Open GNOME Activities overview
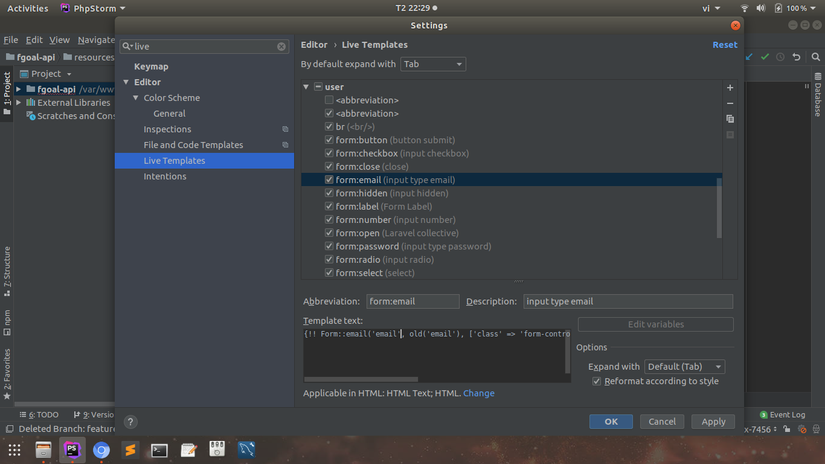This screenshot has height=464, width=825. [27, 8]
